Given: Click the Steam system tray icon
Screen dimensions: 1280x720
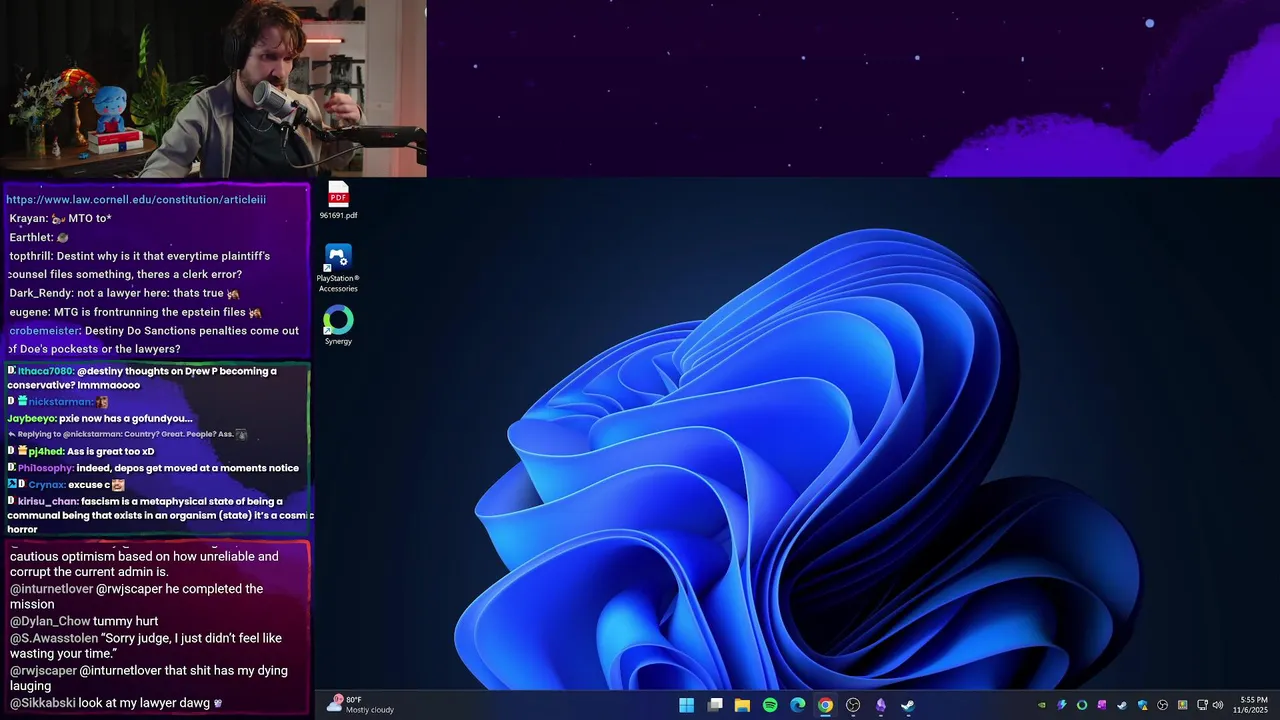Looking at the screenshot, I should pos(1122,705).
